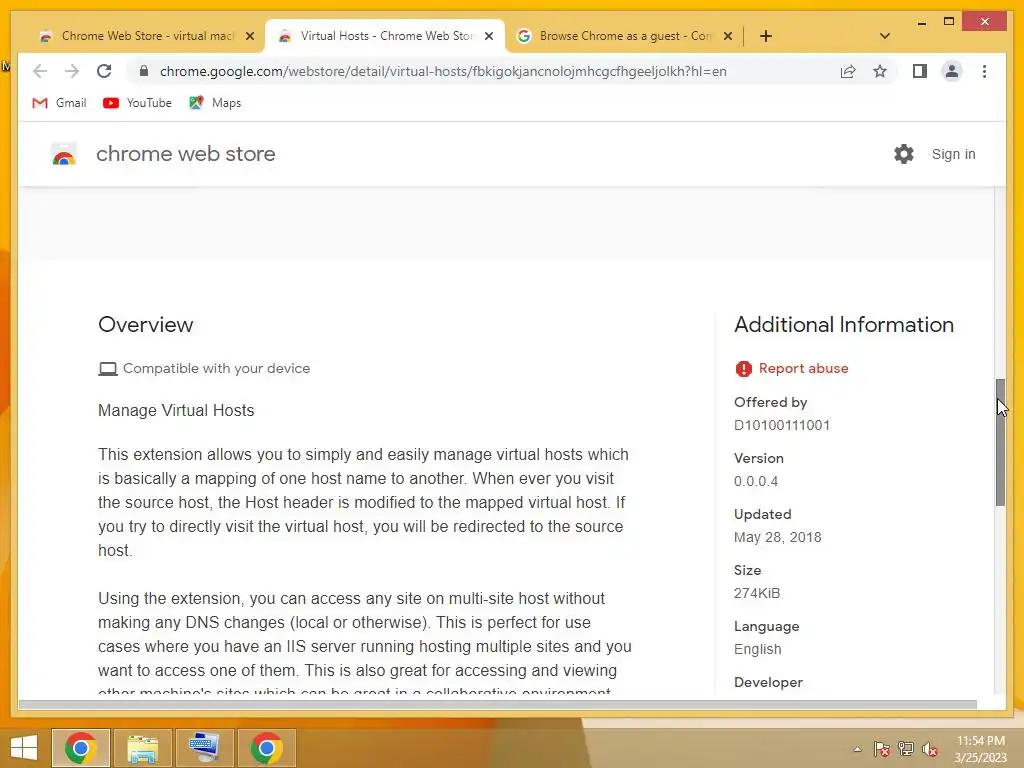Bookmark this page with the star icon
1024x768 pixels.
coord(880,71)
